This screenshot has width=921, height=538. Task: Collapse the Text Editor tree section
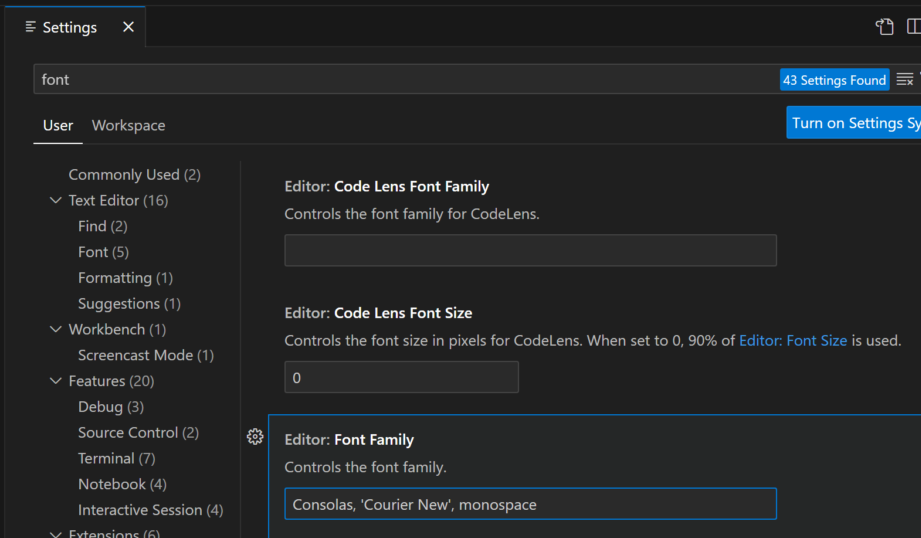(x=56, y=201)
